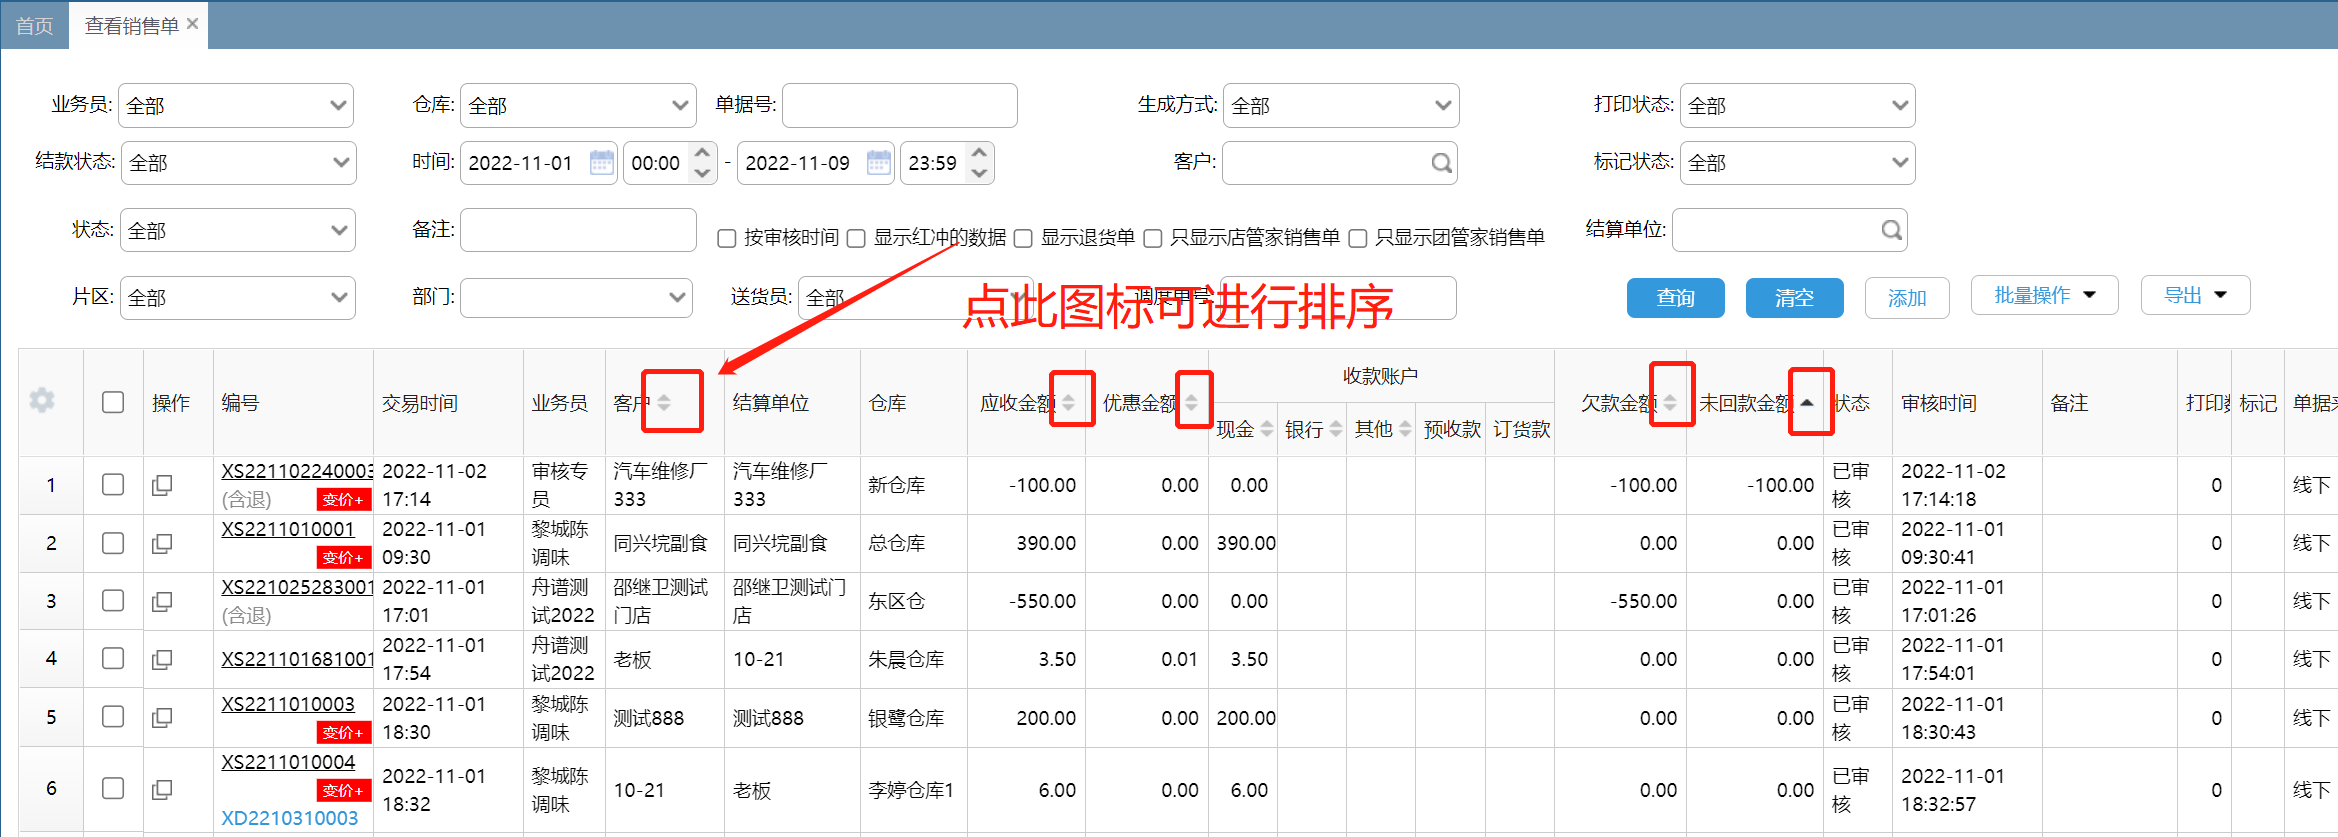Viewport: 2338px width, 837px height.
Task: Copy order XS221102240003 via operation icon
Action: pyautogui.click(x=162, y=485)
